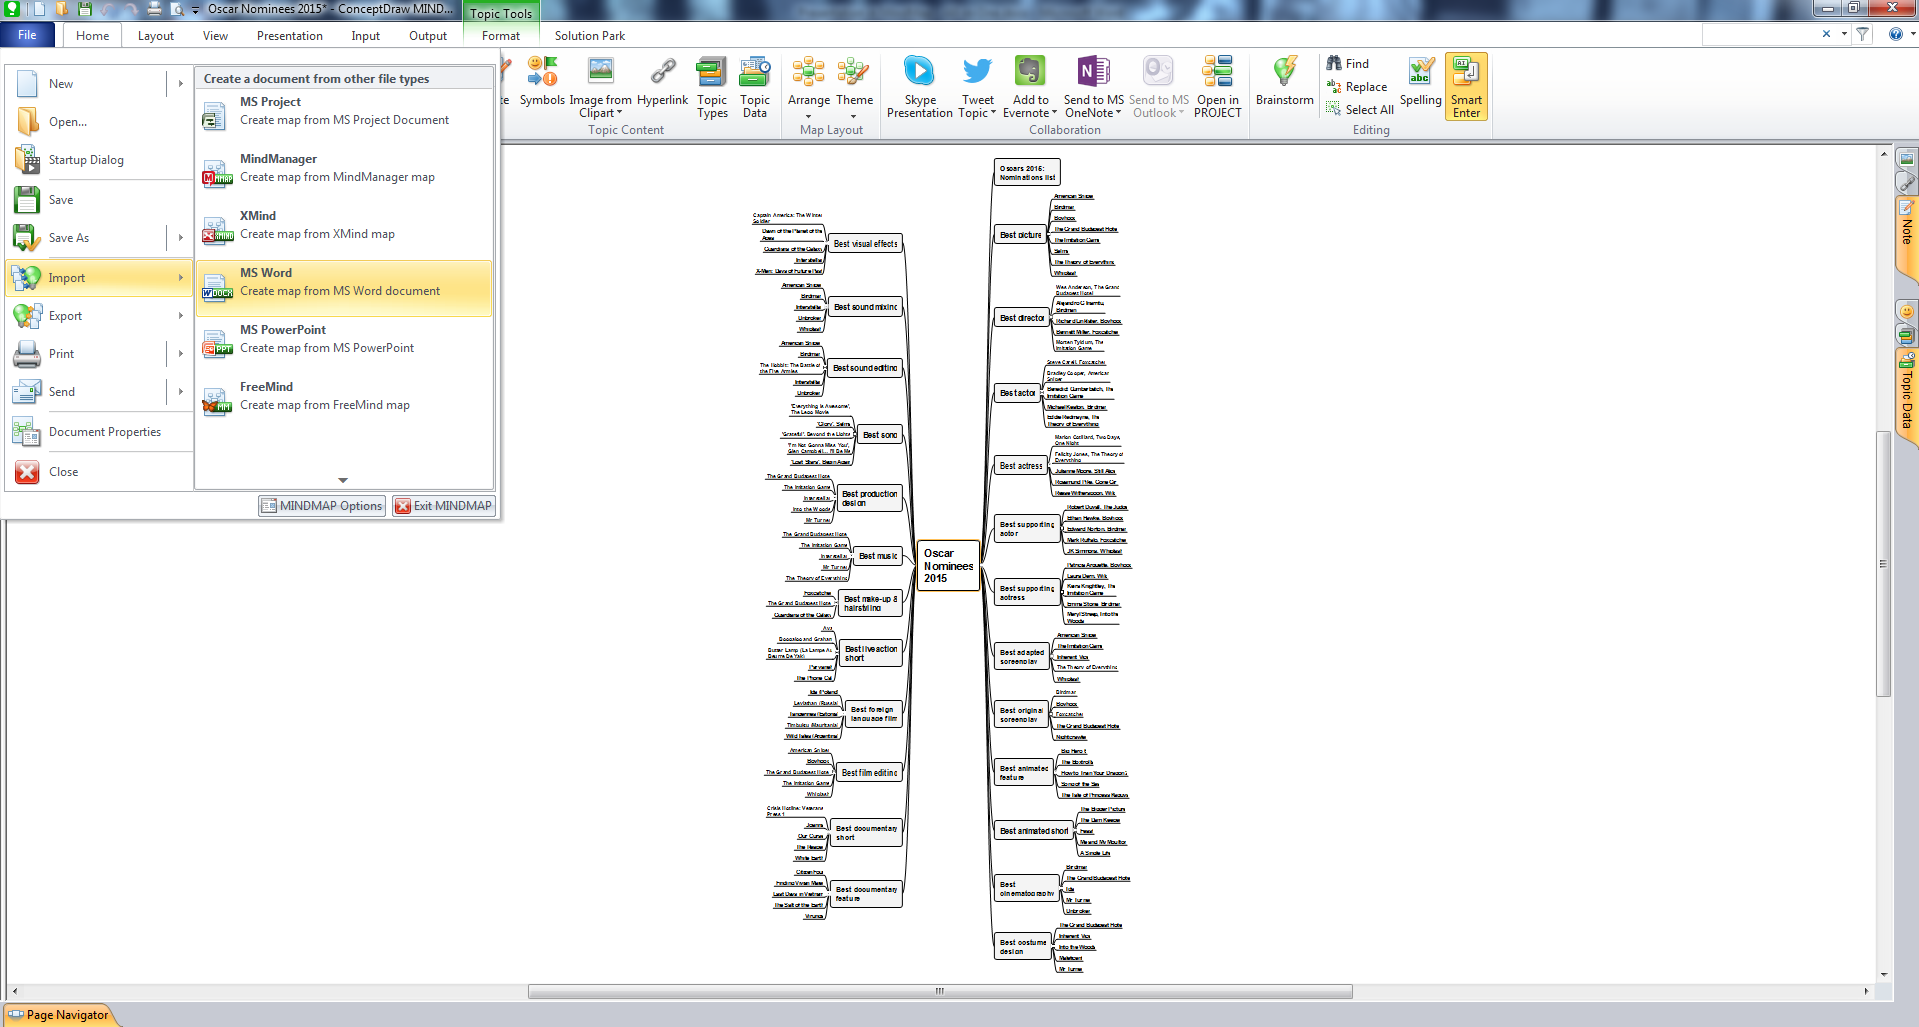The image size is (1919, 1027).
Task: Open the Arrange dropdown
Action: click(x=808, y=116)
